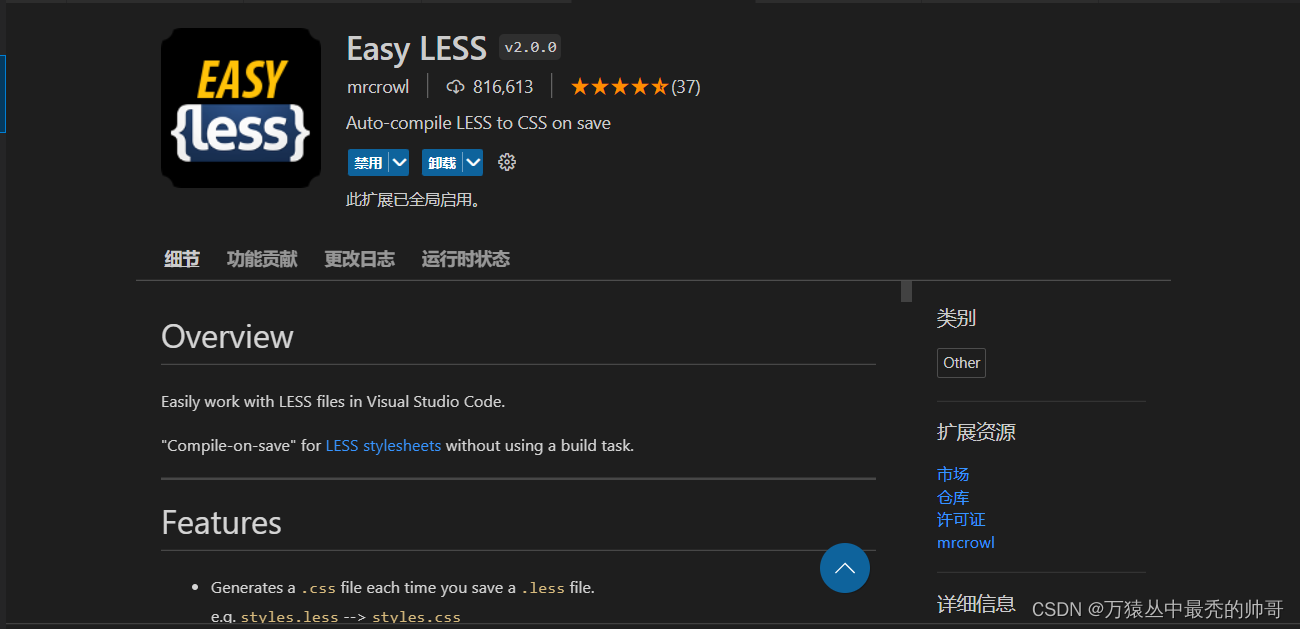Open the 更改日志 tab

(359, 258)
